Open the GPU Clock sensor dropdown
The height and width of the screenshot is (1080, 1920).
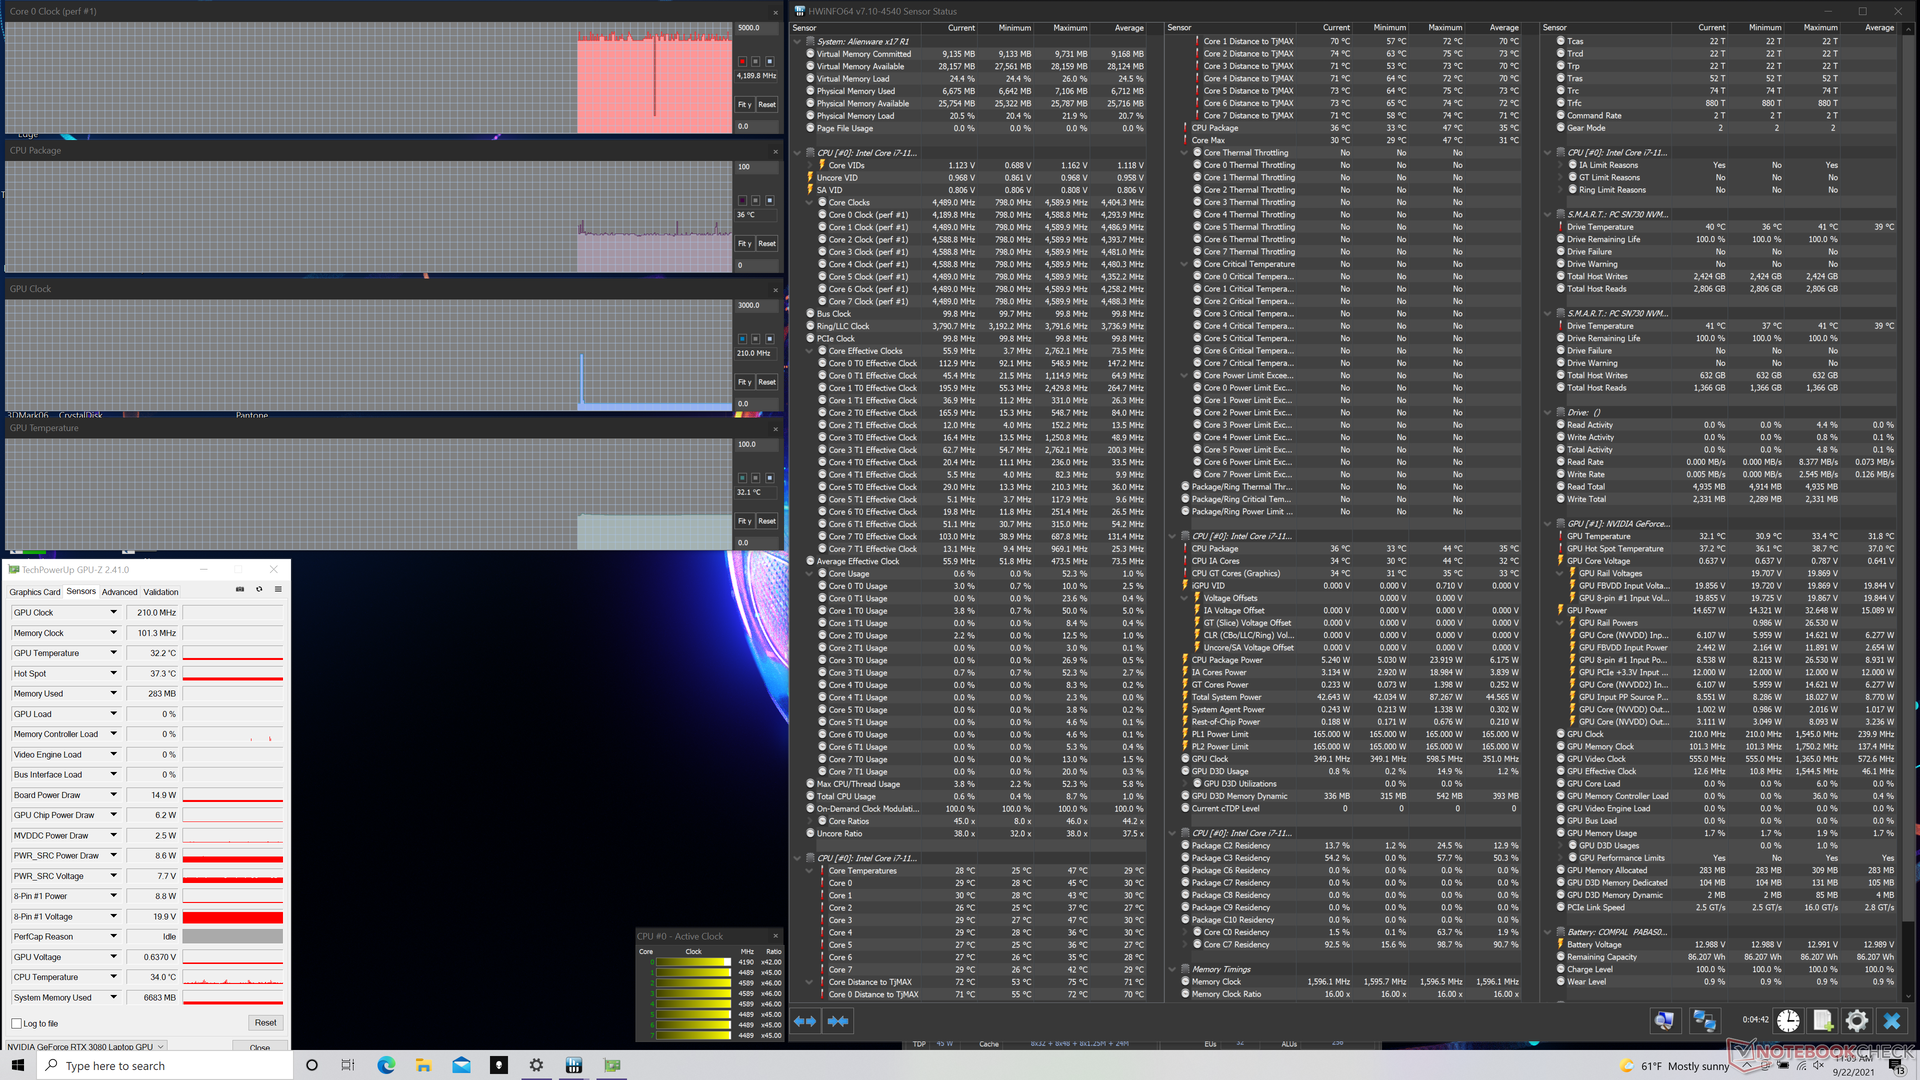113,613
